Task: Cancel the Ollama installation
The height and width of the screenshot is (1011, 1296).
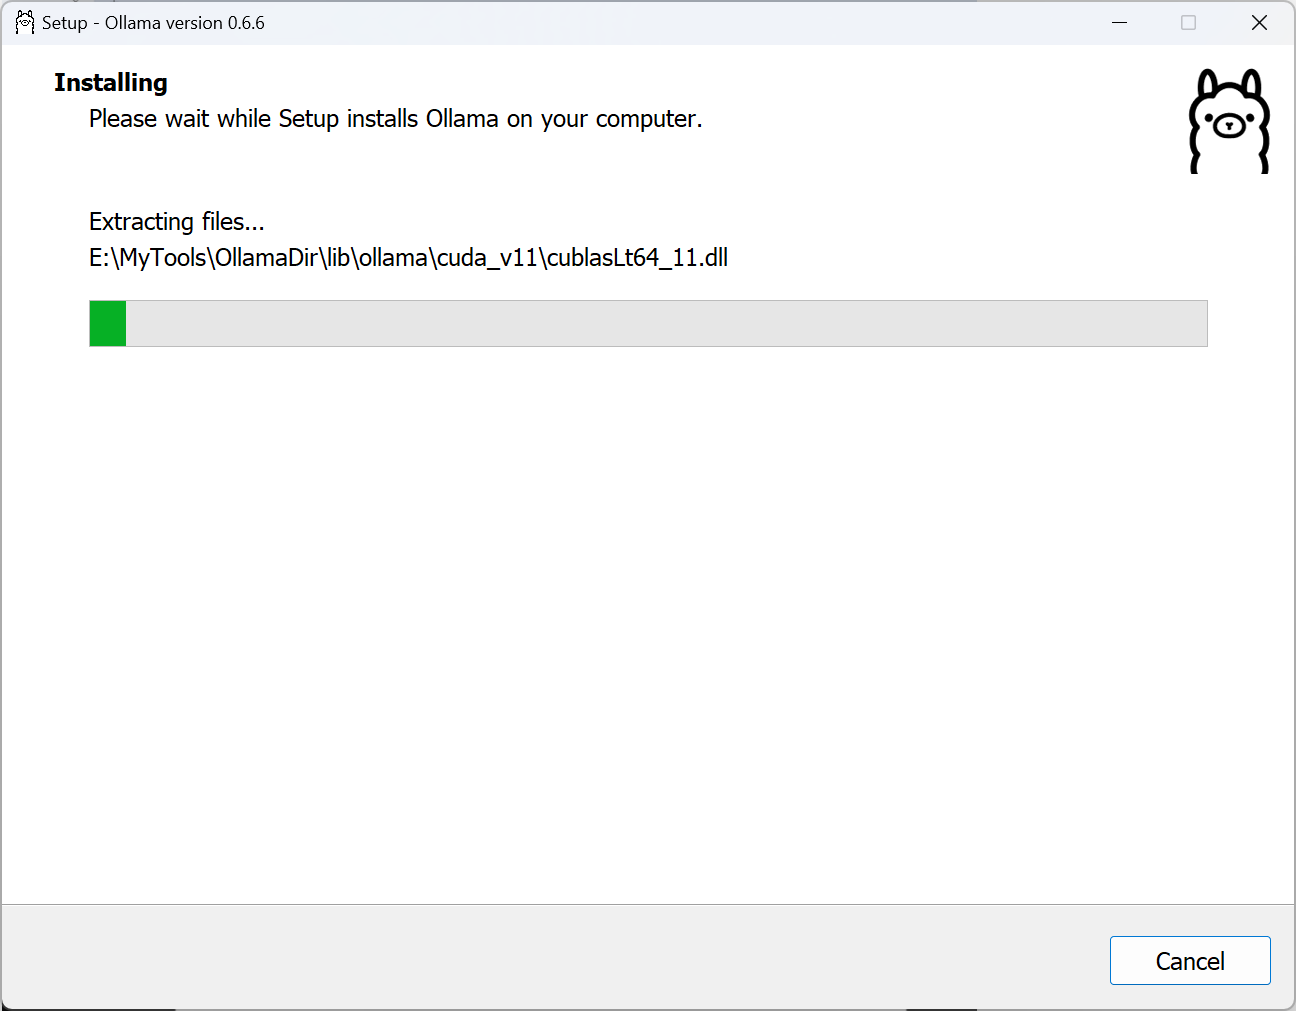Action: coord(1190,960)
